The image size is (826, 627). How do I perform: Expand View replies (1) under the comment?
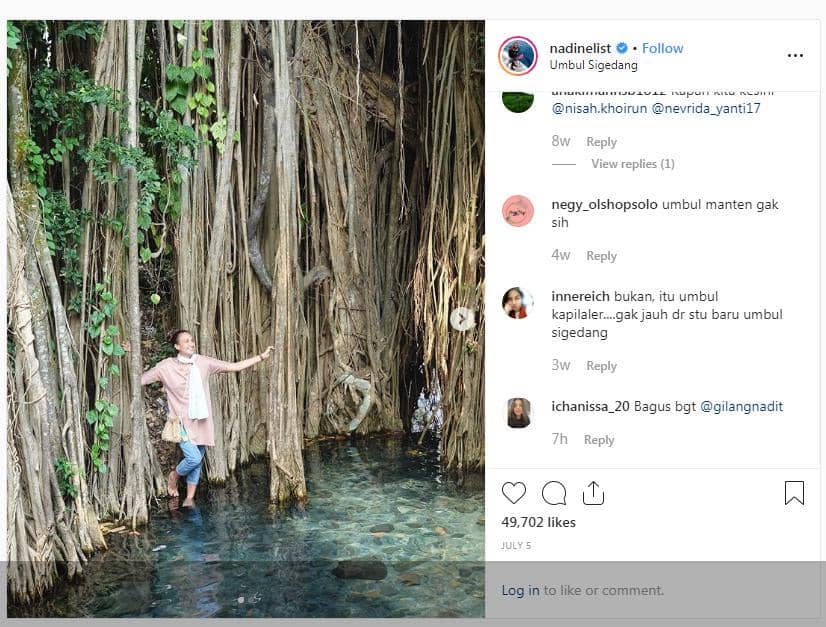(632, 164)
